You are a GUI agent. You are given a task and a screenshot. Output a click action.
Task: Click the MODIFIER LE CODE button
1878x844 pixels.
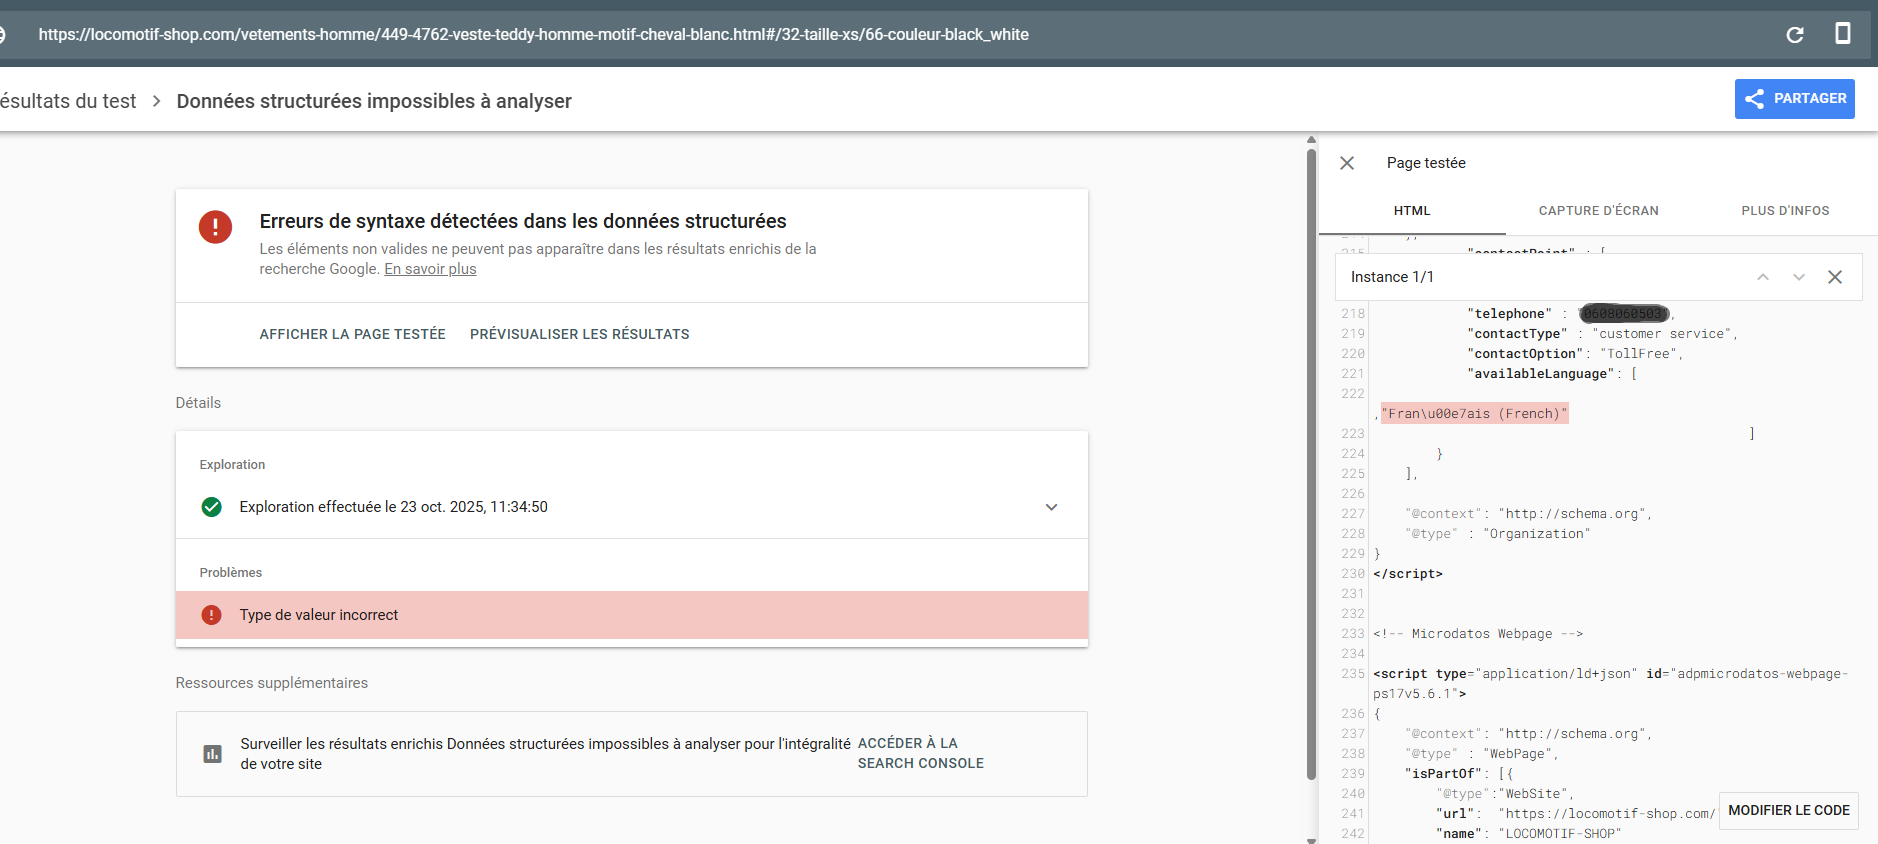coord(1789,810)
